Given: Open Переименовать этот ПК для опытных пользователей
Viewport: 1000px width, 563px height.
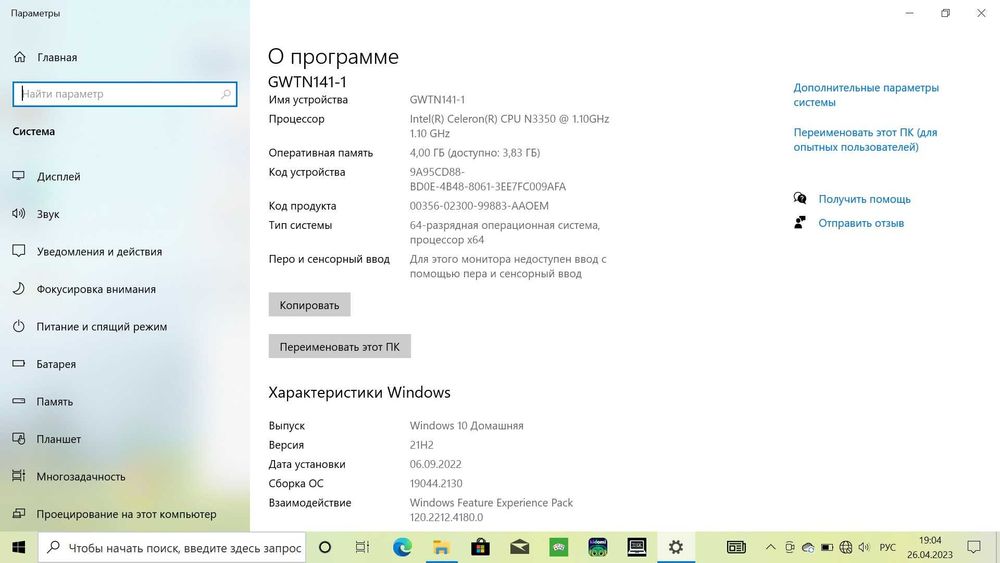Looking at the screenshot, I should click(x=865, y=140).
